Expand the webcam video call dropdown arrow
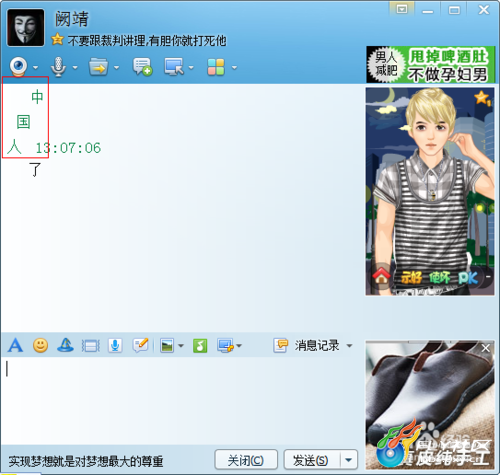 [x=35, y=67]
